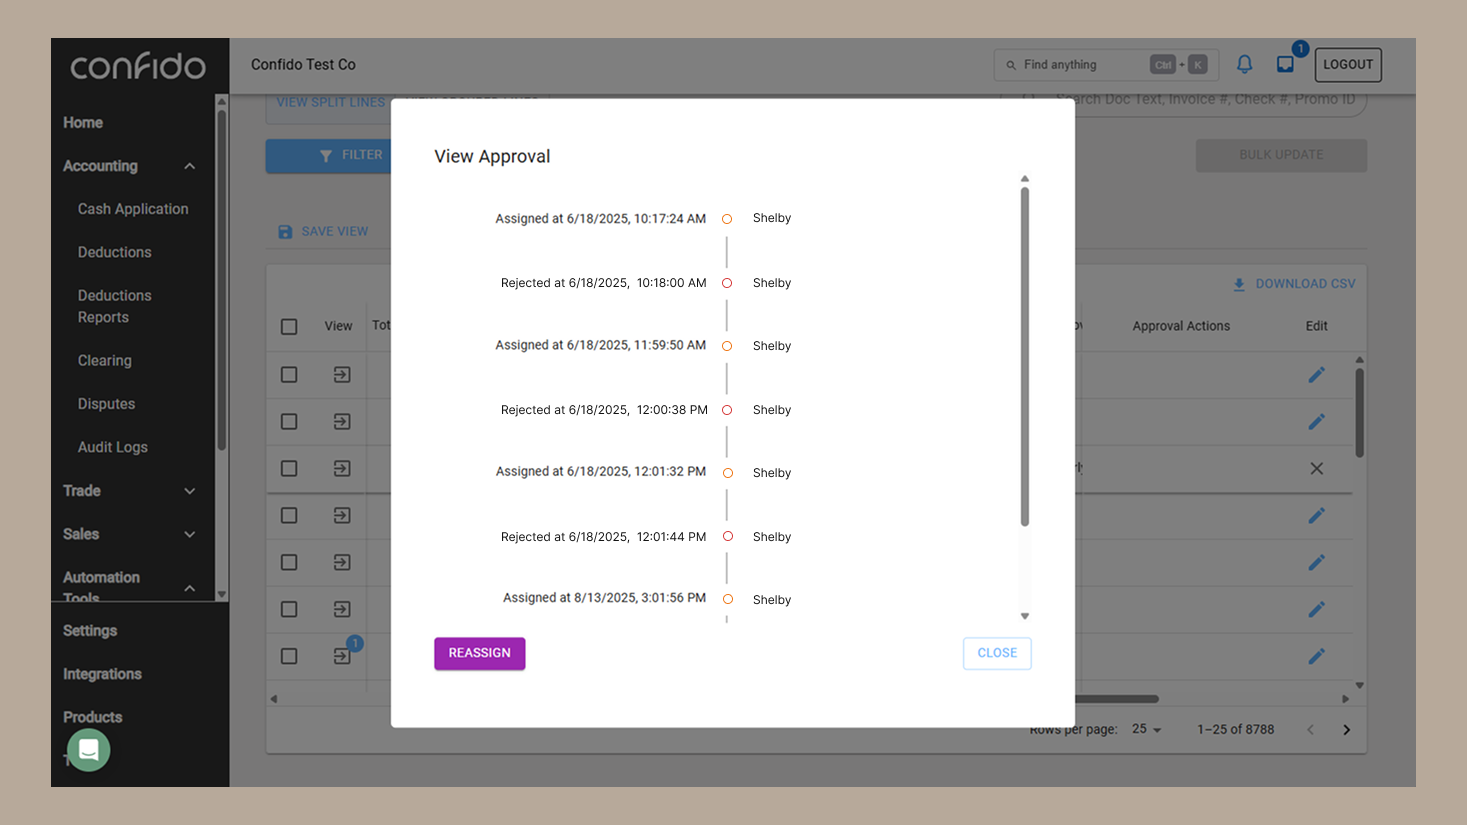Click the VIEW SPLIT LINES button
1467x825 pixels.
tap(330, 102)
